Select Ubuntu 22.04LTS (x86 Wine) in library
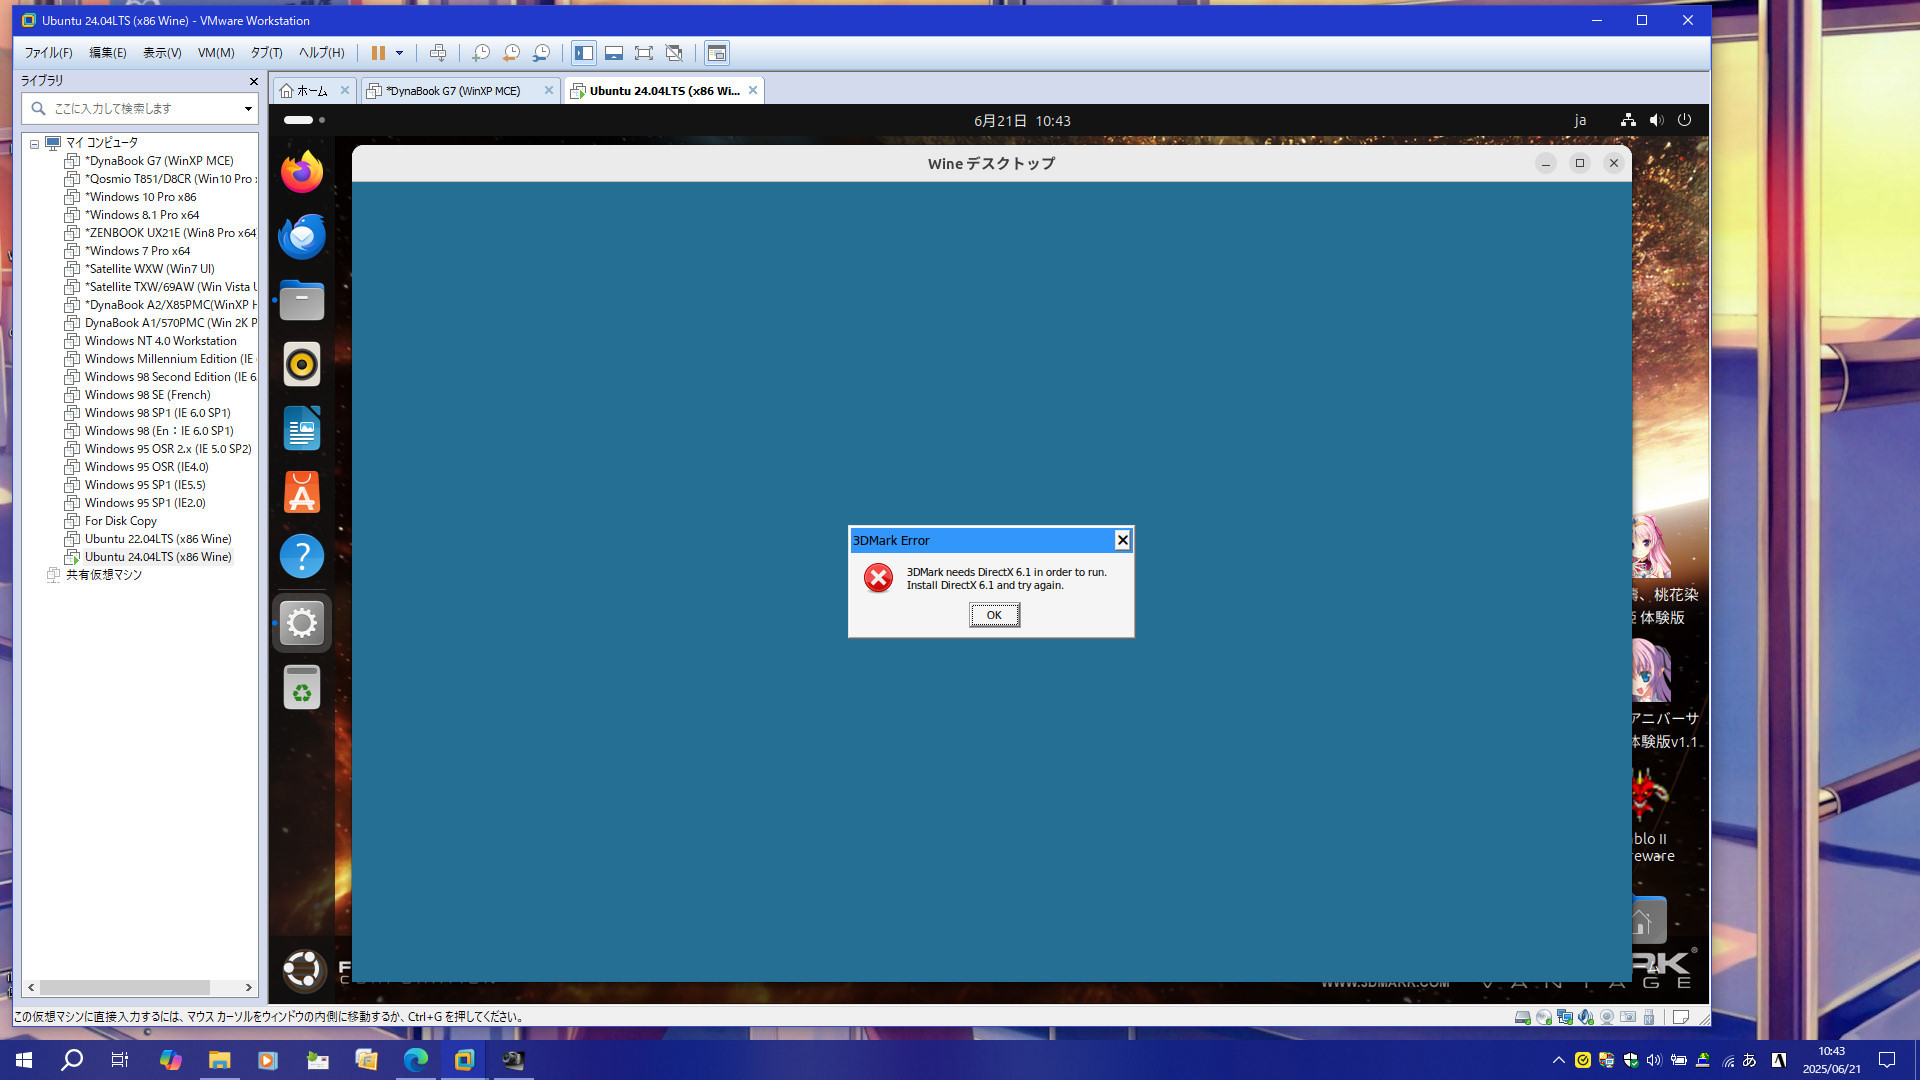Screen dimensions: 1920x1080 tap(158, 539)
